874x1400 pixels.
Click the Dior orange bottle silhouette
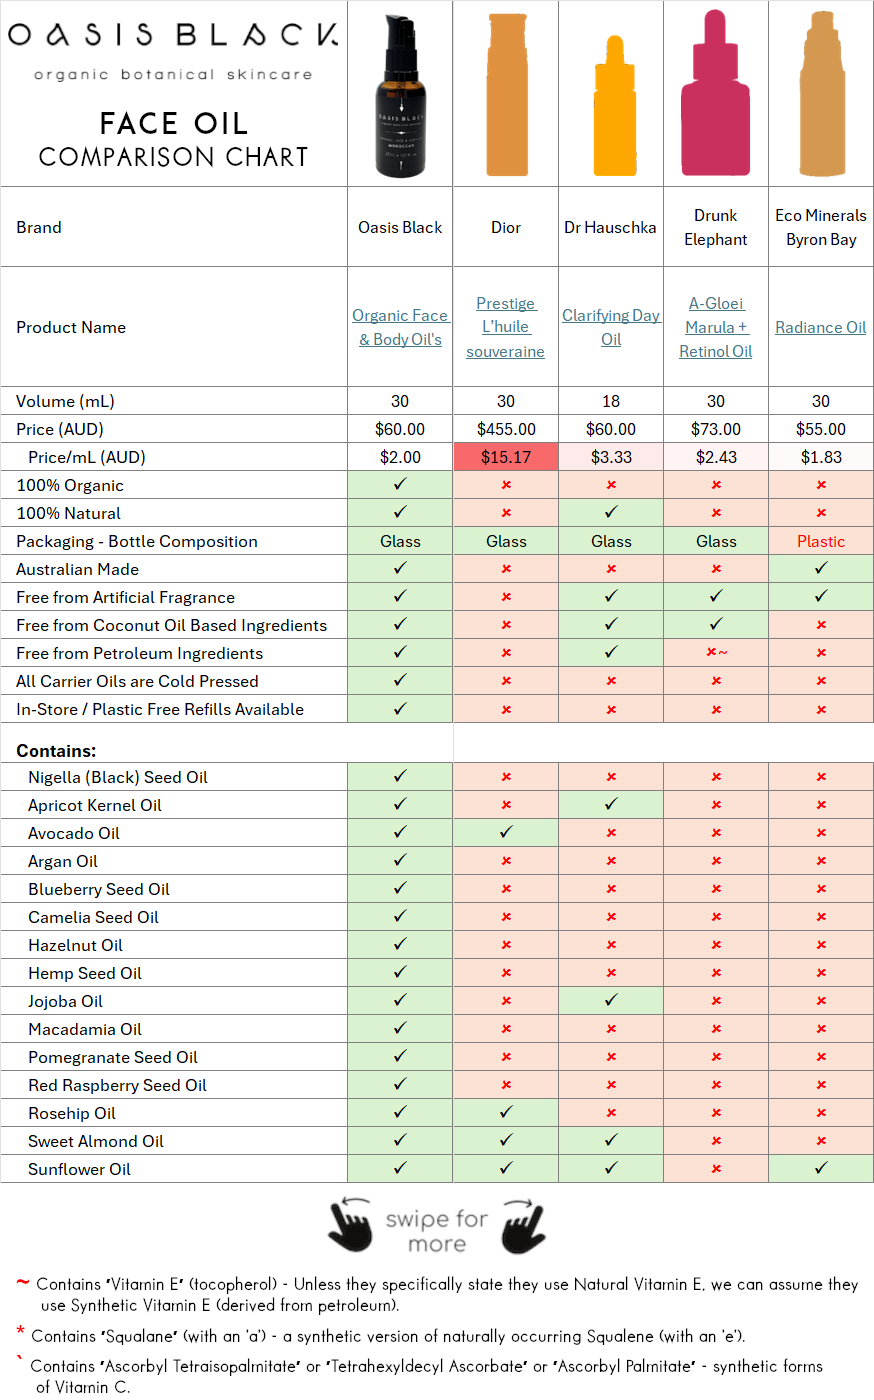[x=506, y=94]
